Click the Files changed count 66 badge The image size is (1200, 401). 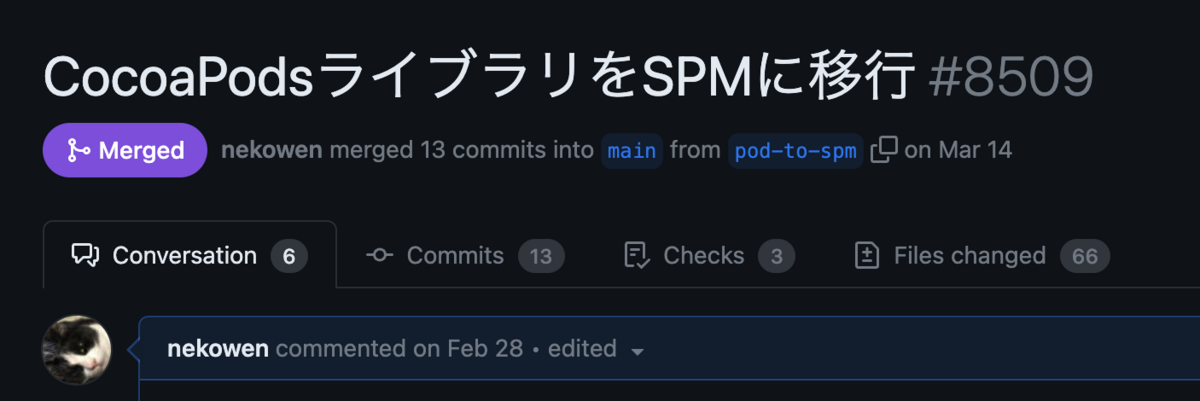(x=1085, y=256)
